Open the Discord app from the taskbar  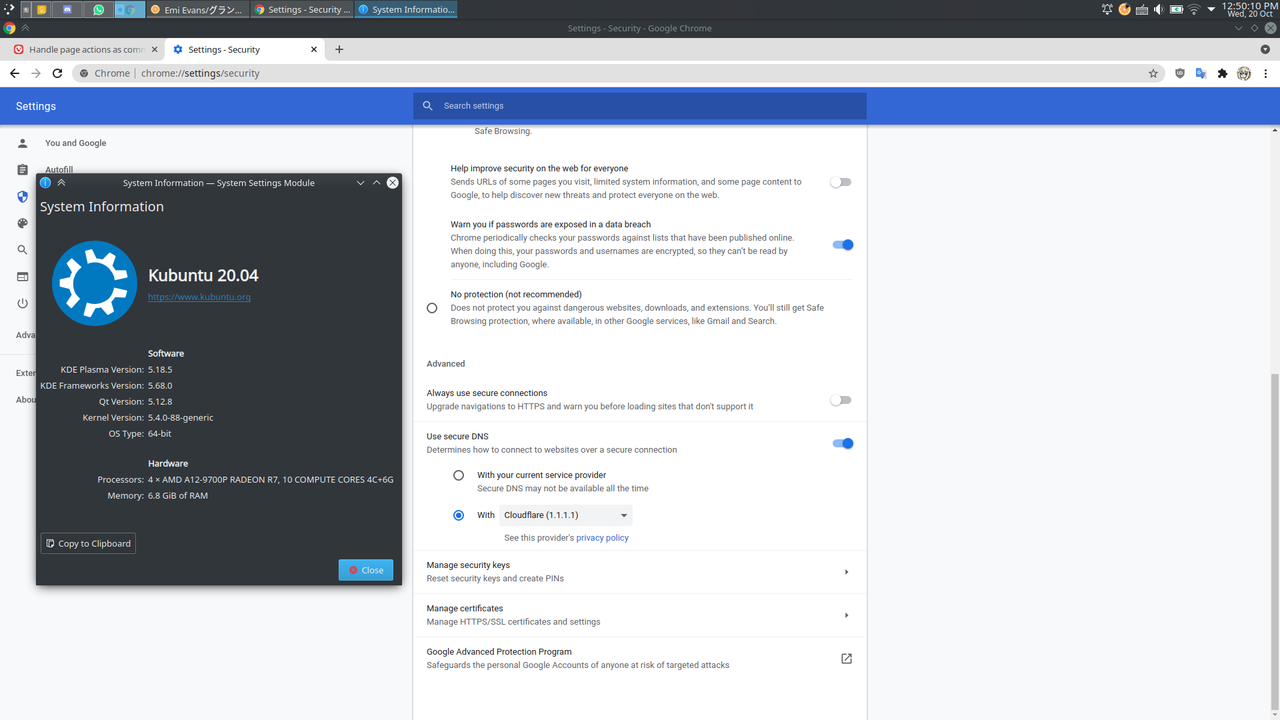point(68,9)
